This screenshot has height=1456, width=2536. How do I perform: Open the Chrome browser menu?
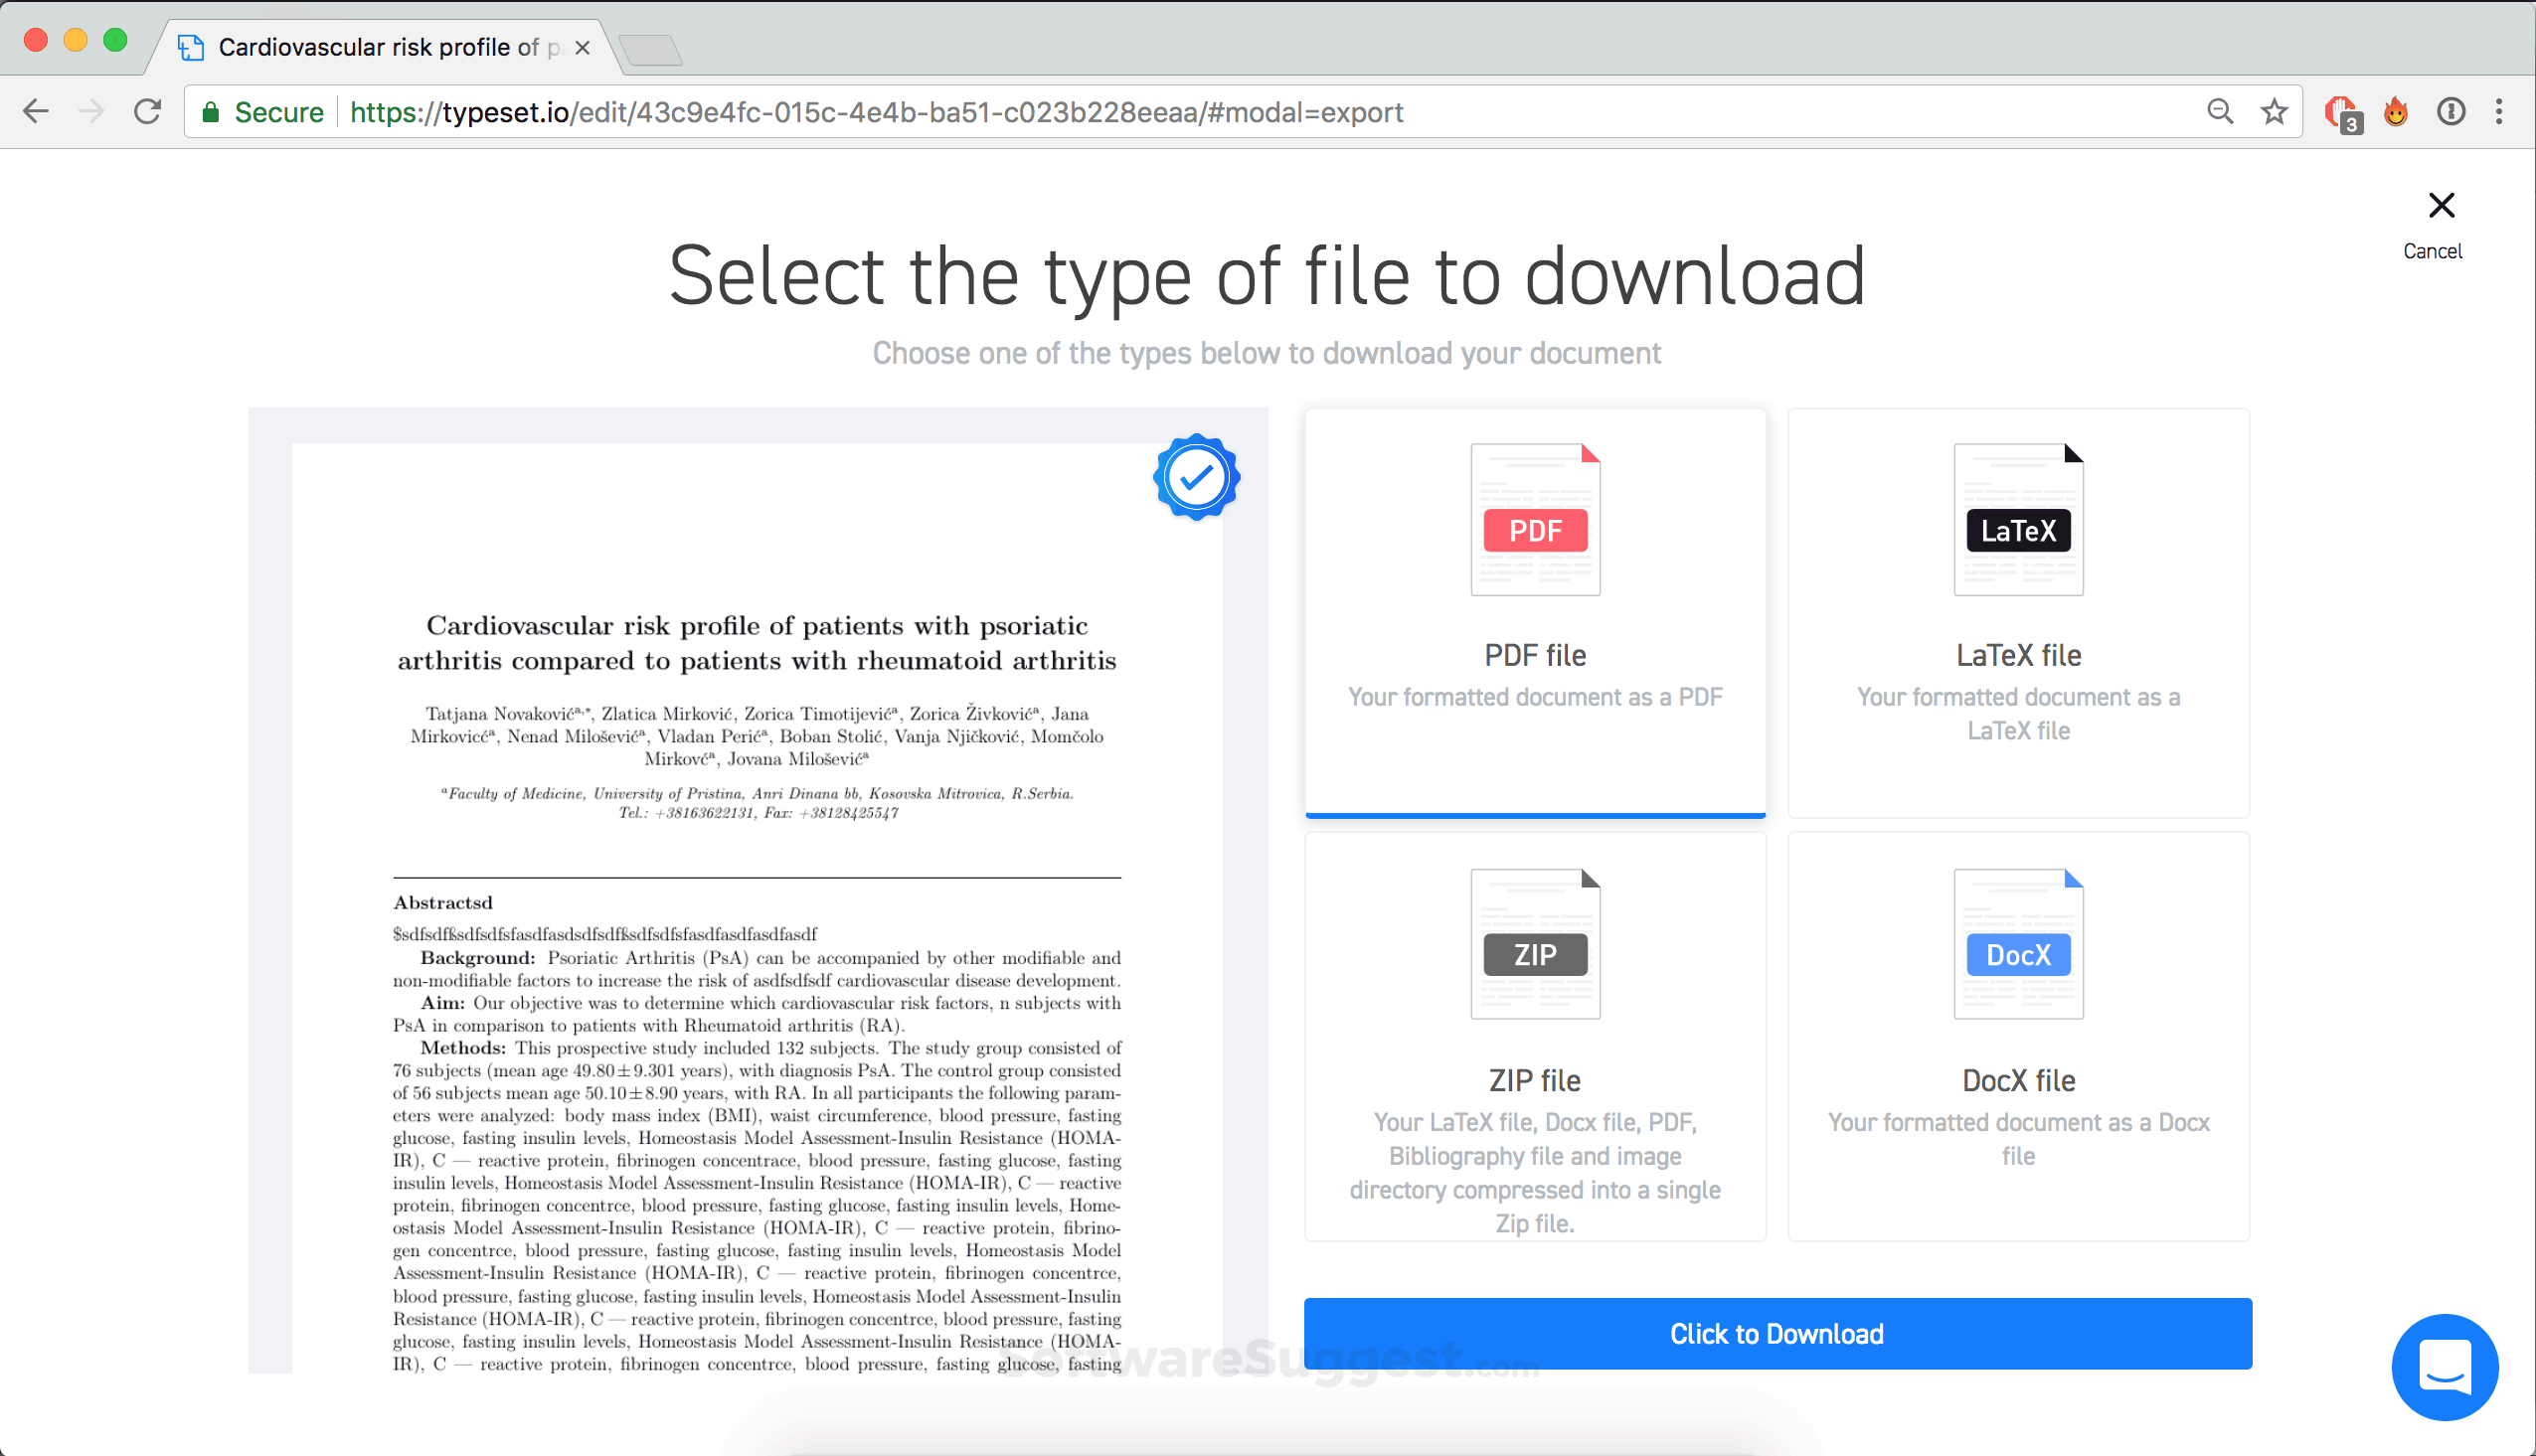[2500, 112]
